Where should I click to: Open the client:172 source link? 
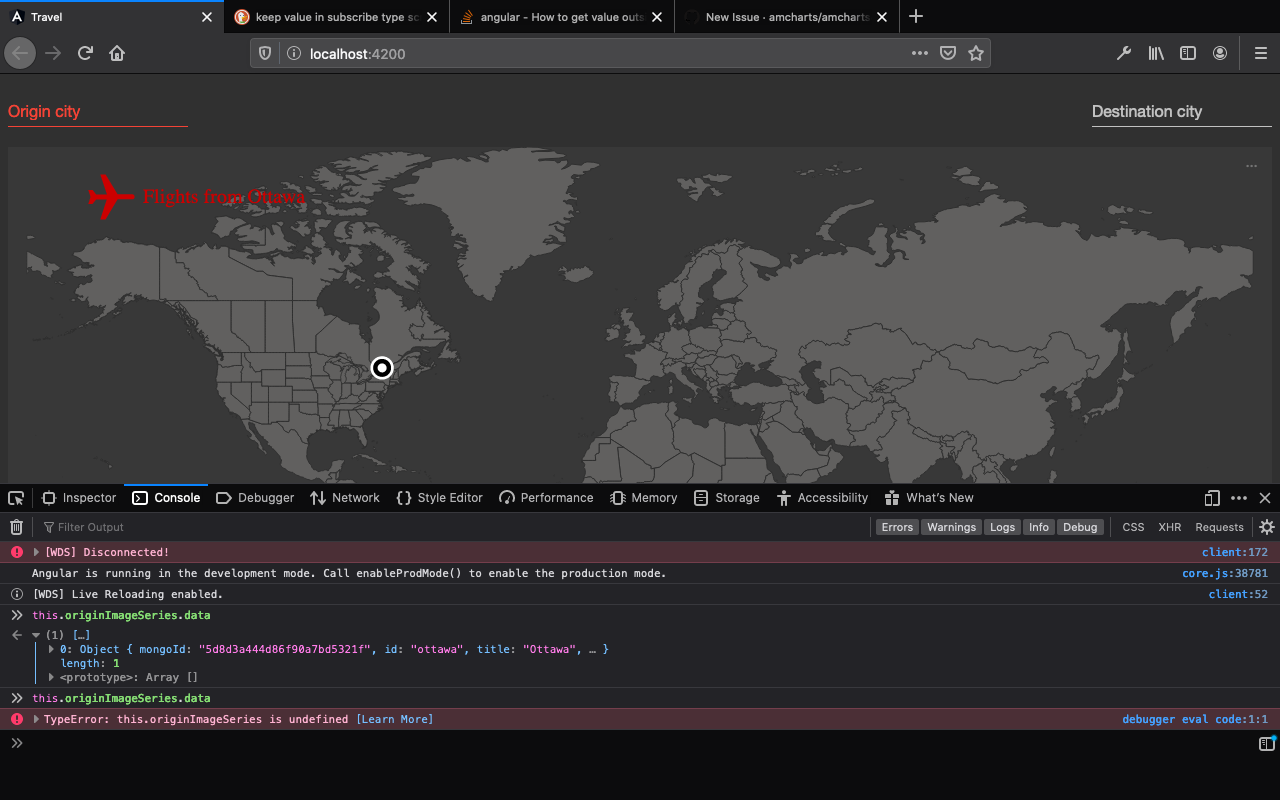pos(1234,552)
